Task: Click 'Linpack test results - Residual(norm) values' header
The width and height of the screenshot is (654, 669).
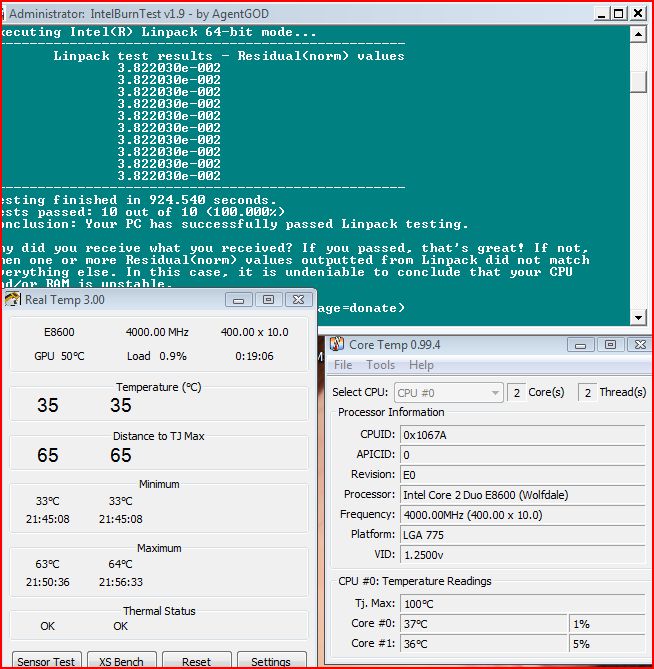Action: click(229, 56)
